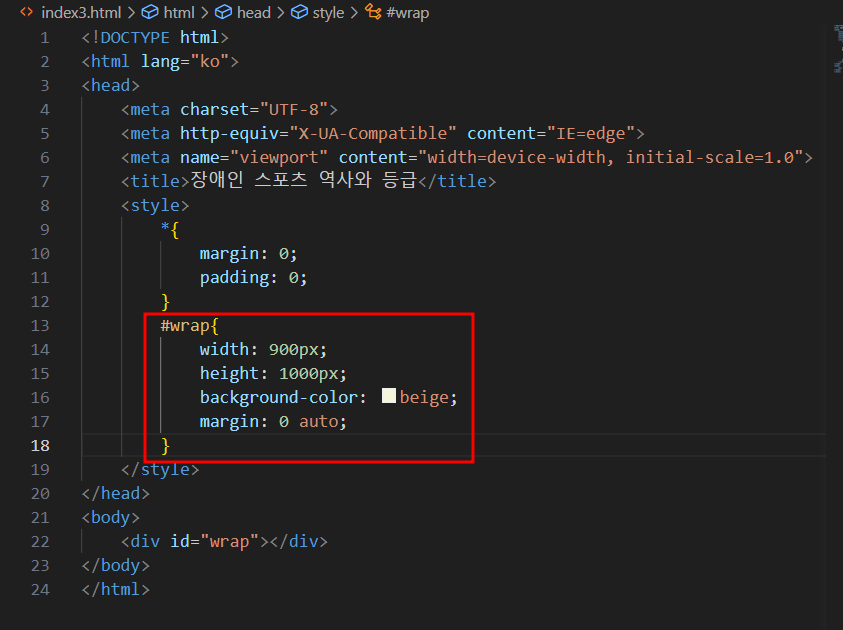Image resolution: width=843 pixels, height=630 pixels.
Task: Click the closing brace on line 18
Action: tap(165, 446)
